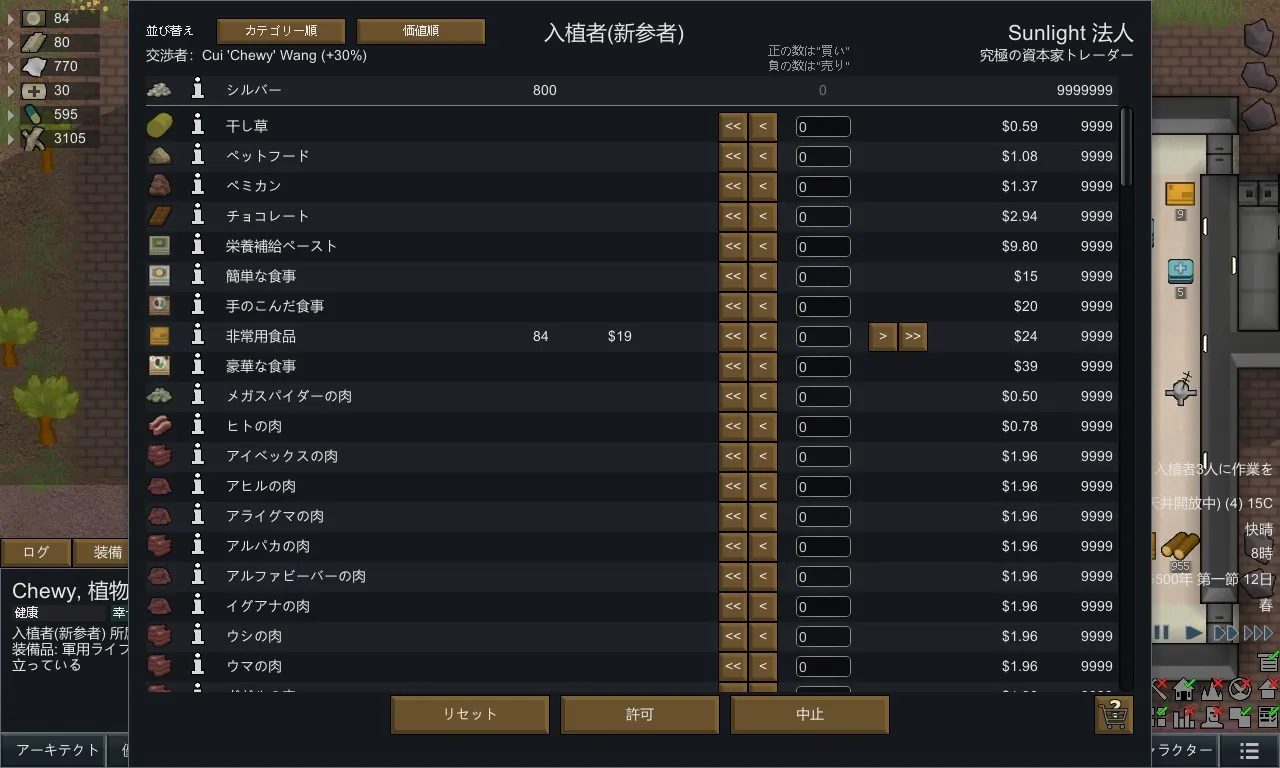This screenshot has height=768, width=1280.
Task: Sort by カテゴリー順 button
Action: pyautogui.click(x=281, y=31)
